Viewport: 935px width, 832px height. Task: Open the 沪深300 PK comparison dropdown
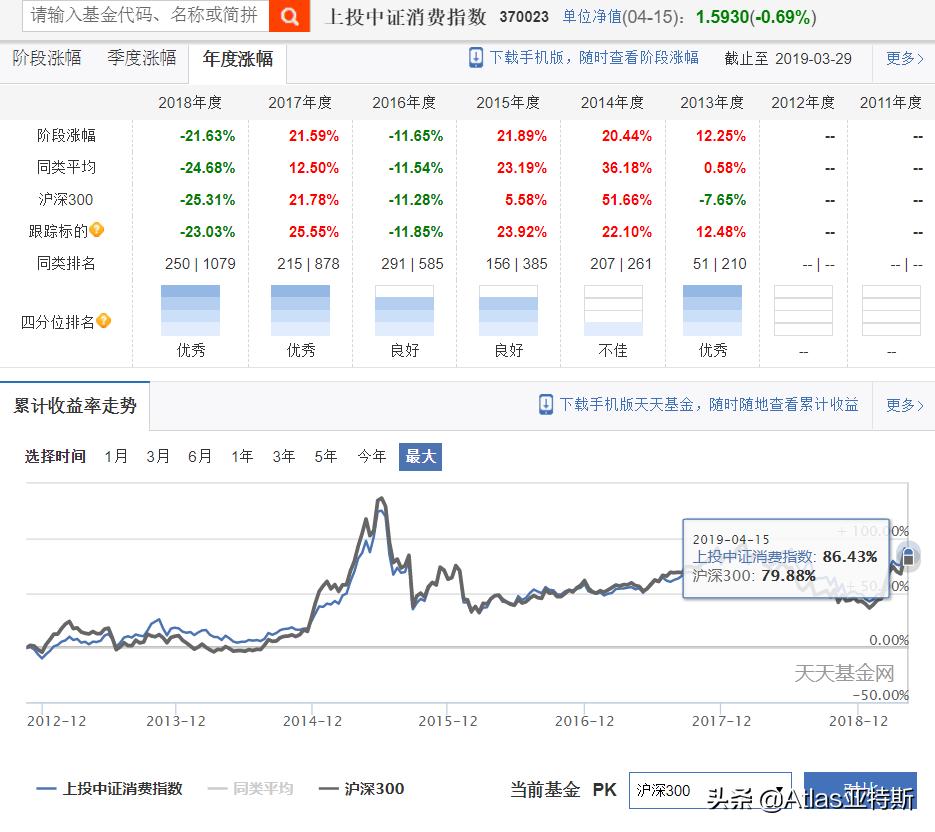[x=710, y=789]
